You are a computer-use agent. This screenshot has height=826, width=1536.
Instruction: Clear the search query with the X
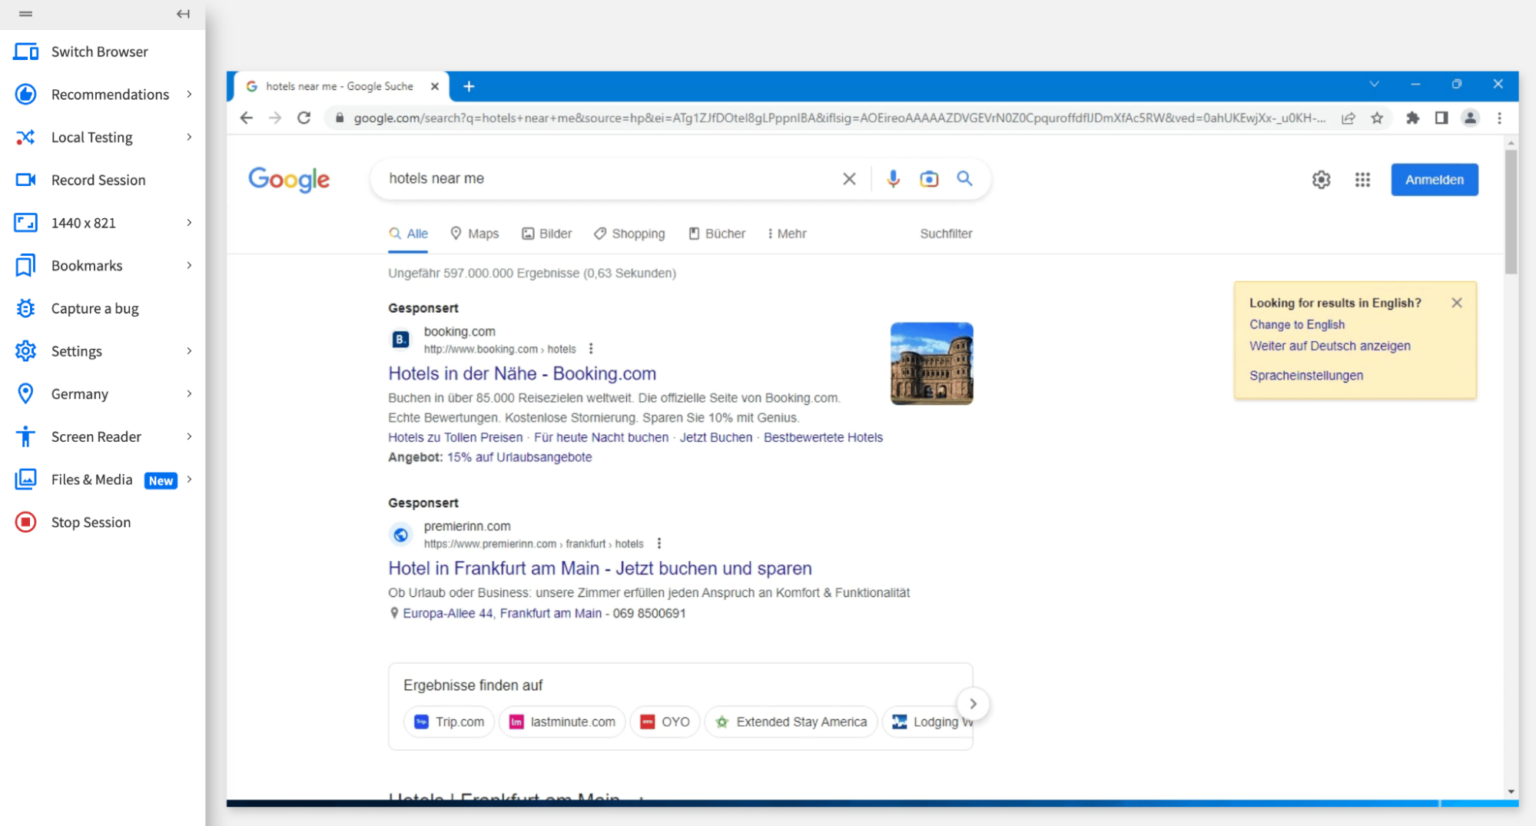[x=849, y=178]
